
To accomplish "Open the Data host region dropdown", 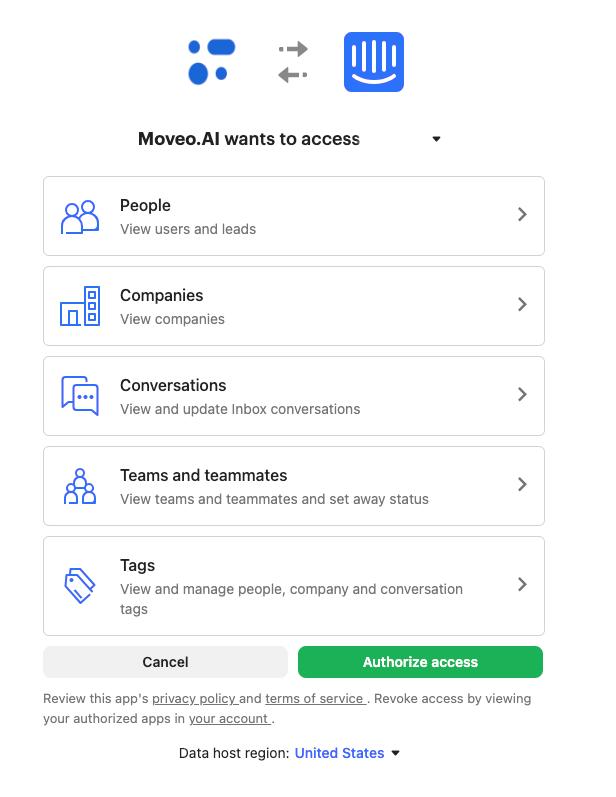I will coord(347,753).
